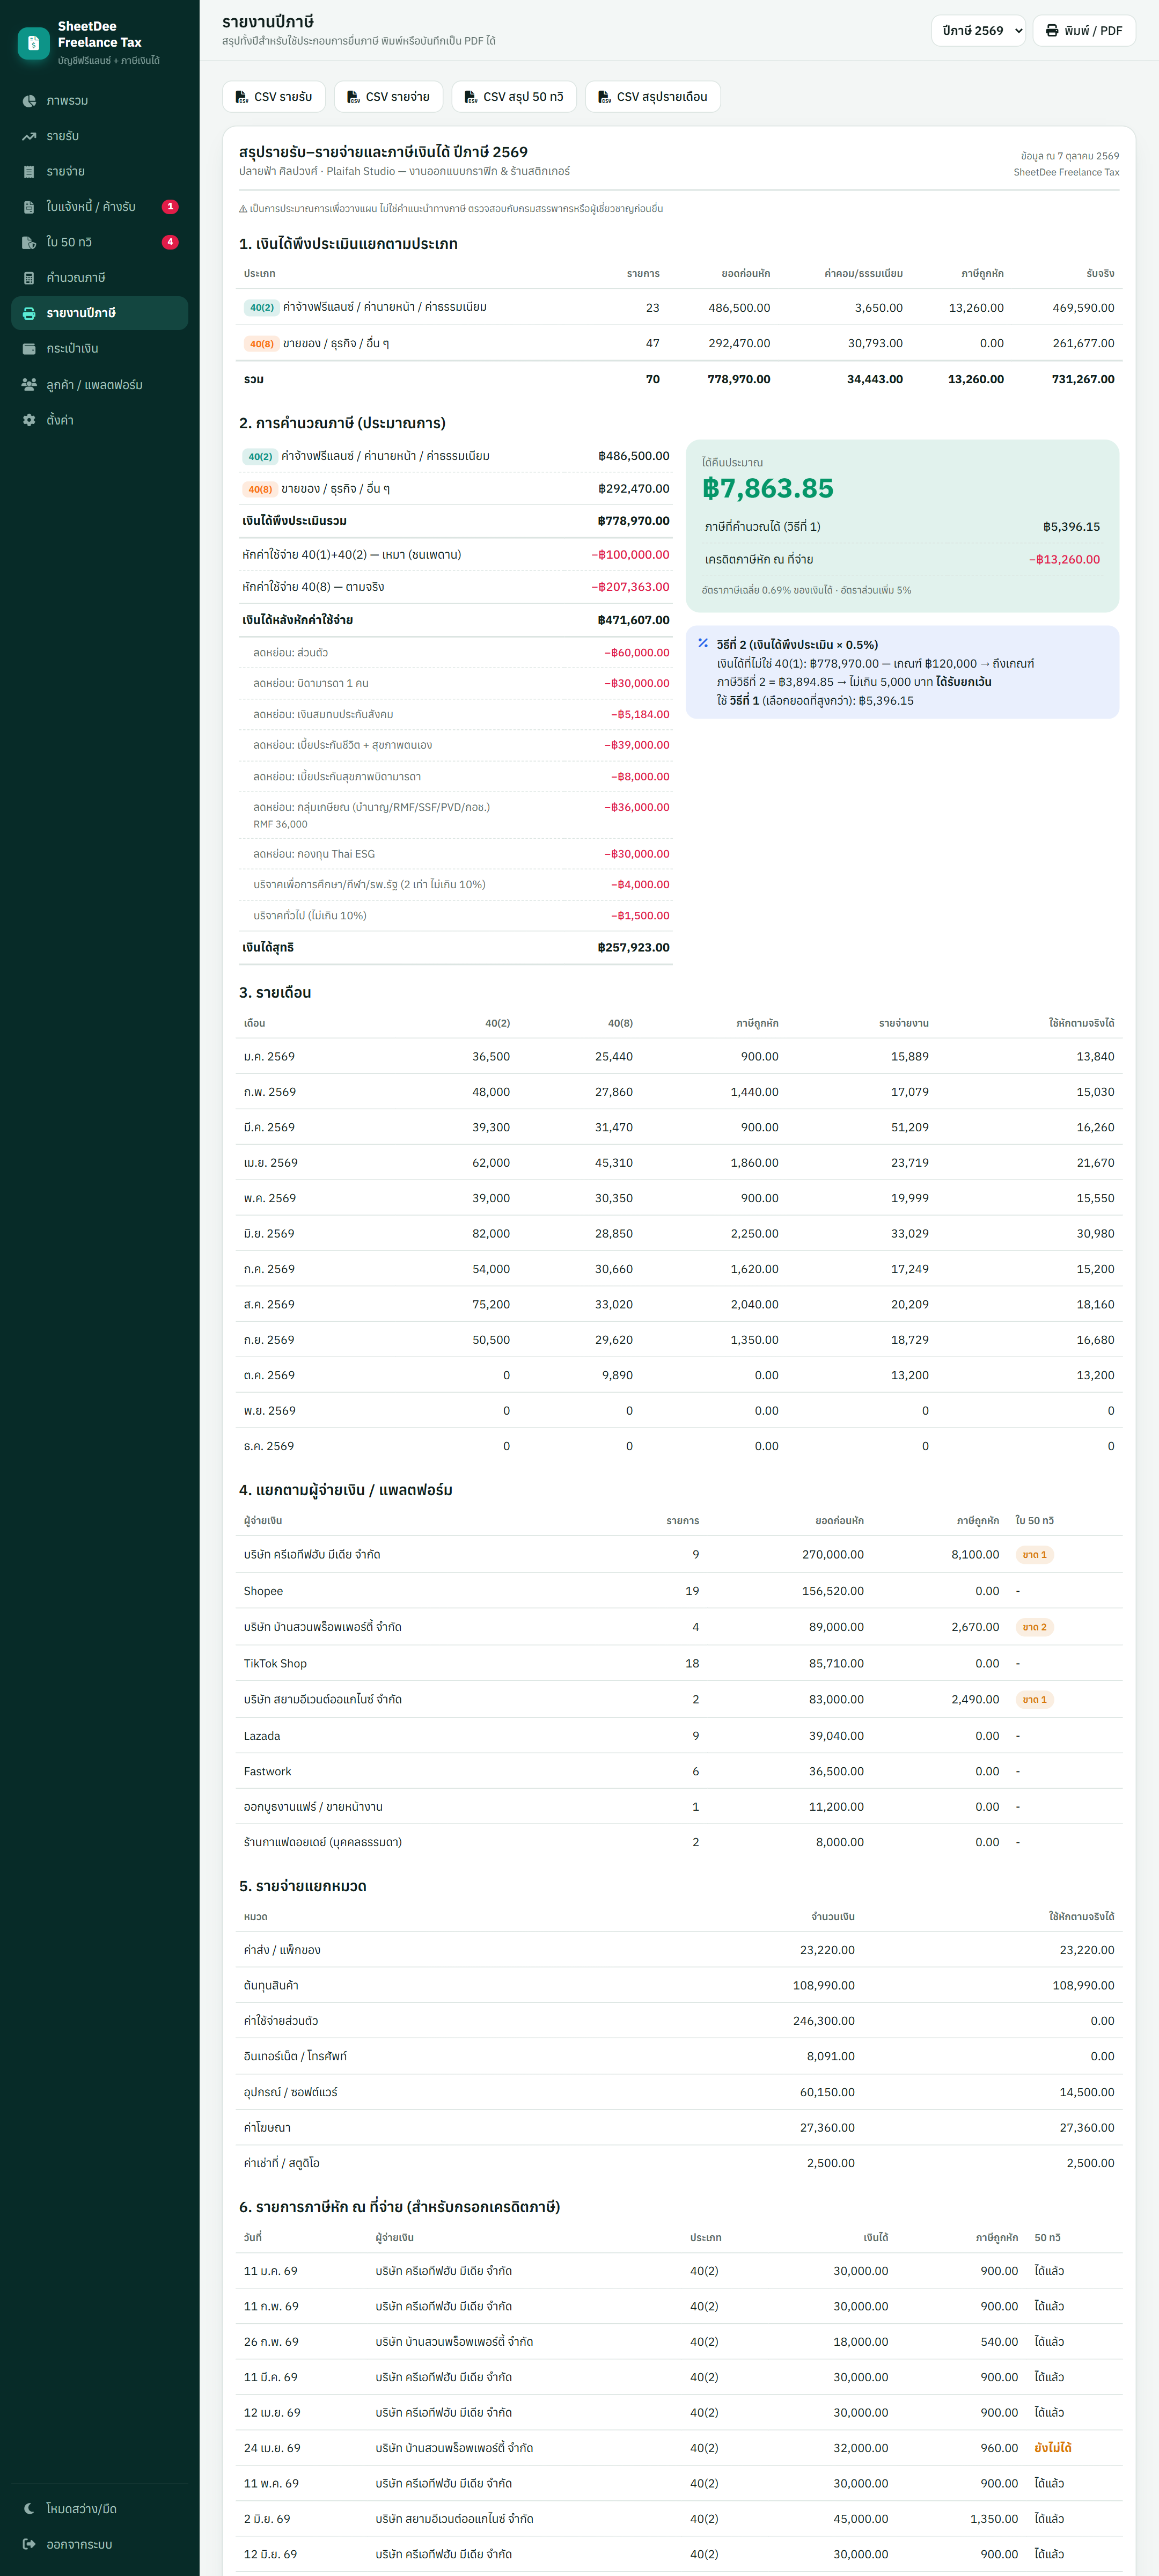Click the ยังไม่ได้ status on 24 เม.ย. 69
Viewport: 1159px width, 2576px height.
click(x=1052, y=2448)
